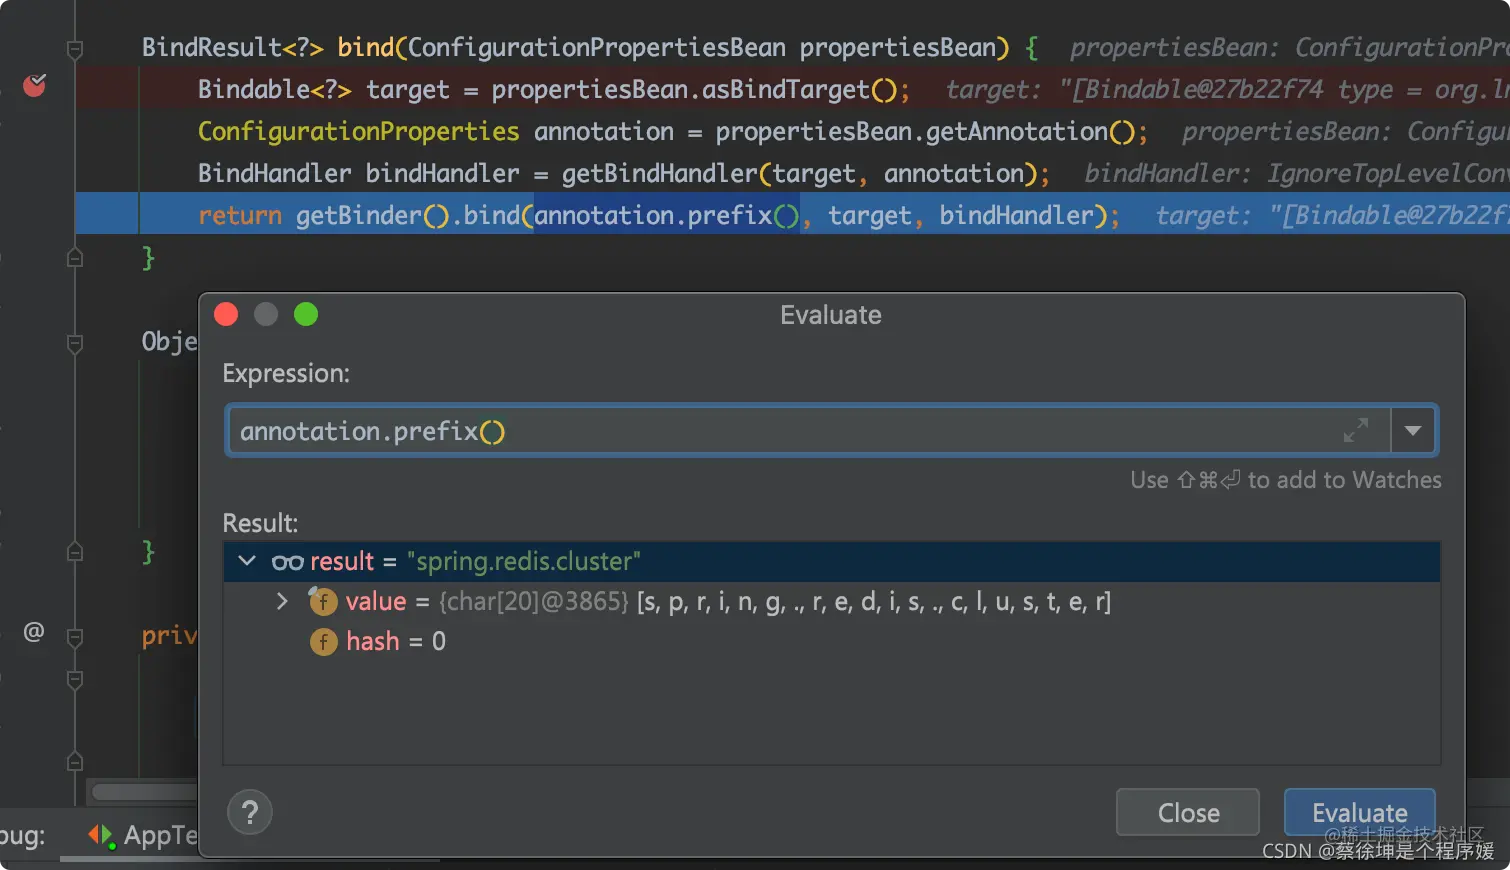Click the breakpoint marker in the gutter

pyautogui.click(x=34, y=85)
